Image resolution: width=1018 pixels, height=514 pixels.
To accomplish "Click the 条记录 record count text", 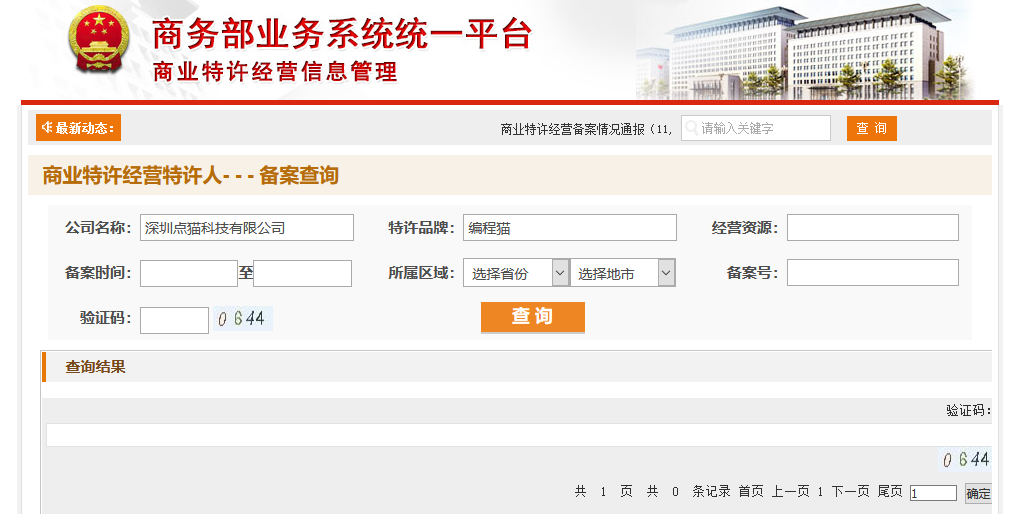I will pyautogui.click(x=711, y=491).
